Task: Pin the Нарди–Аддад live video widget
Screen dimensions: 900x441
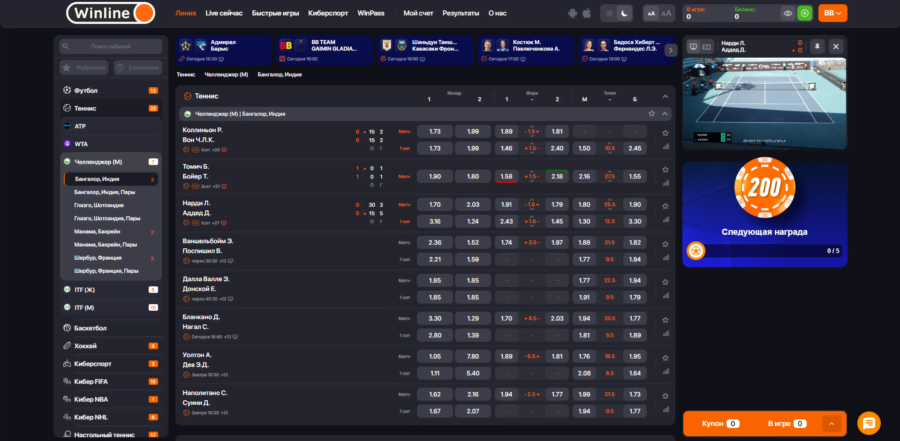Action: pyautogui.click(x=818, y=47)
